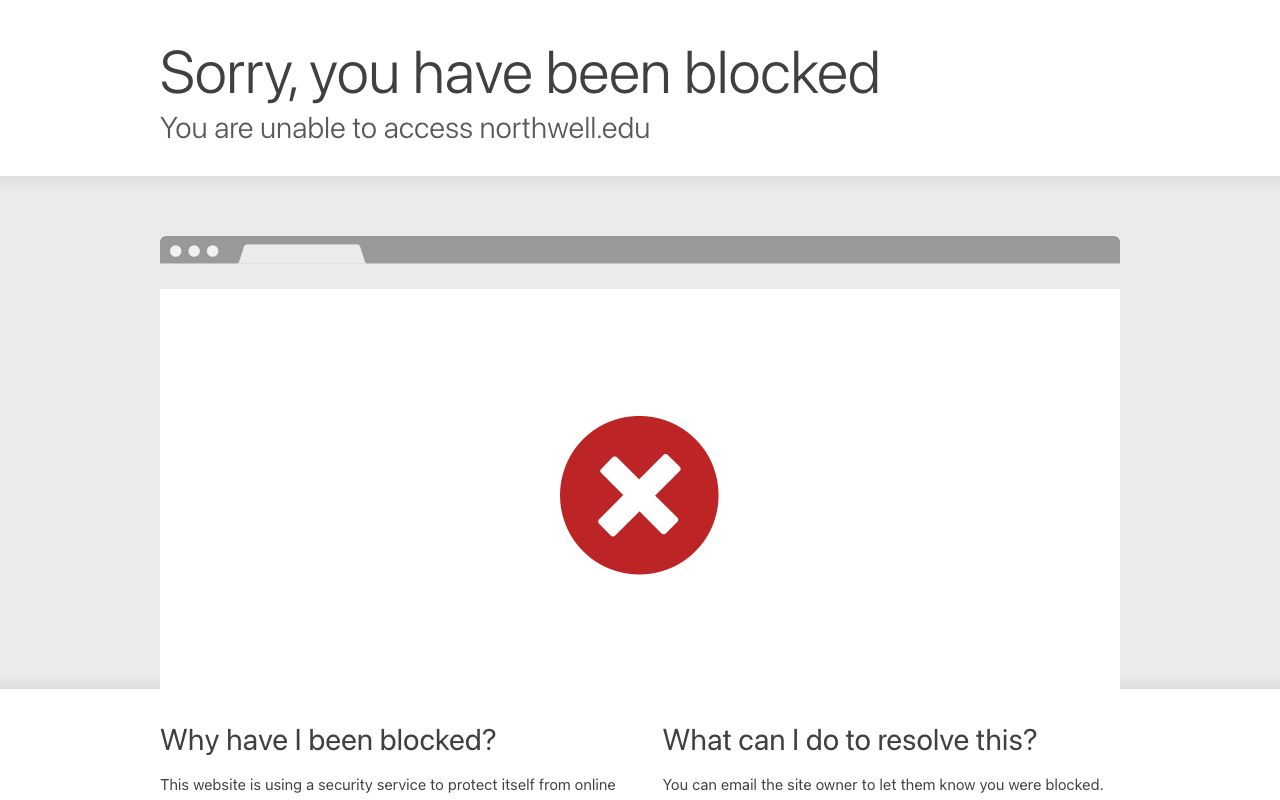Click the middle dot in illustrated browser bar
The height and width of the screenshot is (800, 1280).
click(x=194, y=251)
